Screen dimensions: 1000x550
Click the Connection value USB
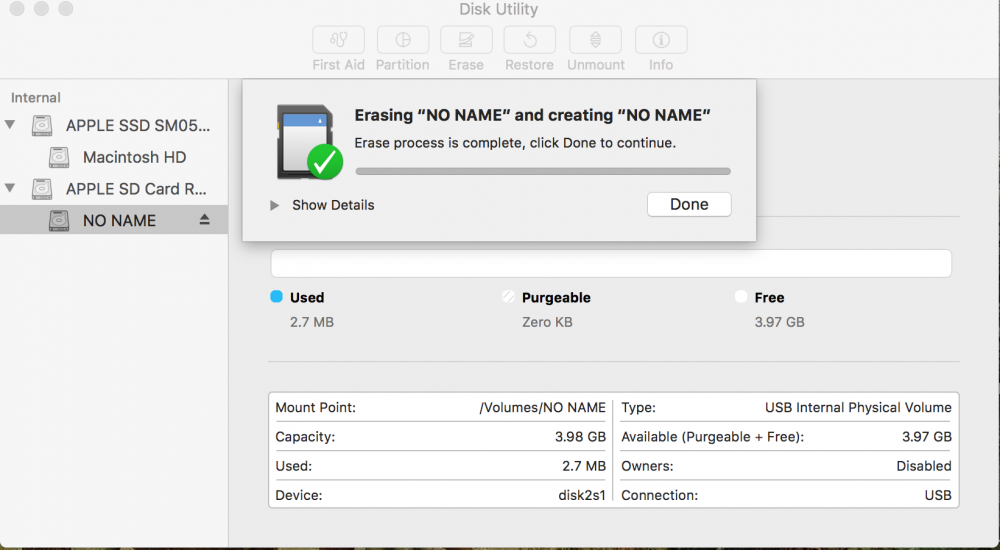tap(938, 495)
